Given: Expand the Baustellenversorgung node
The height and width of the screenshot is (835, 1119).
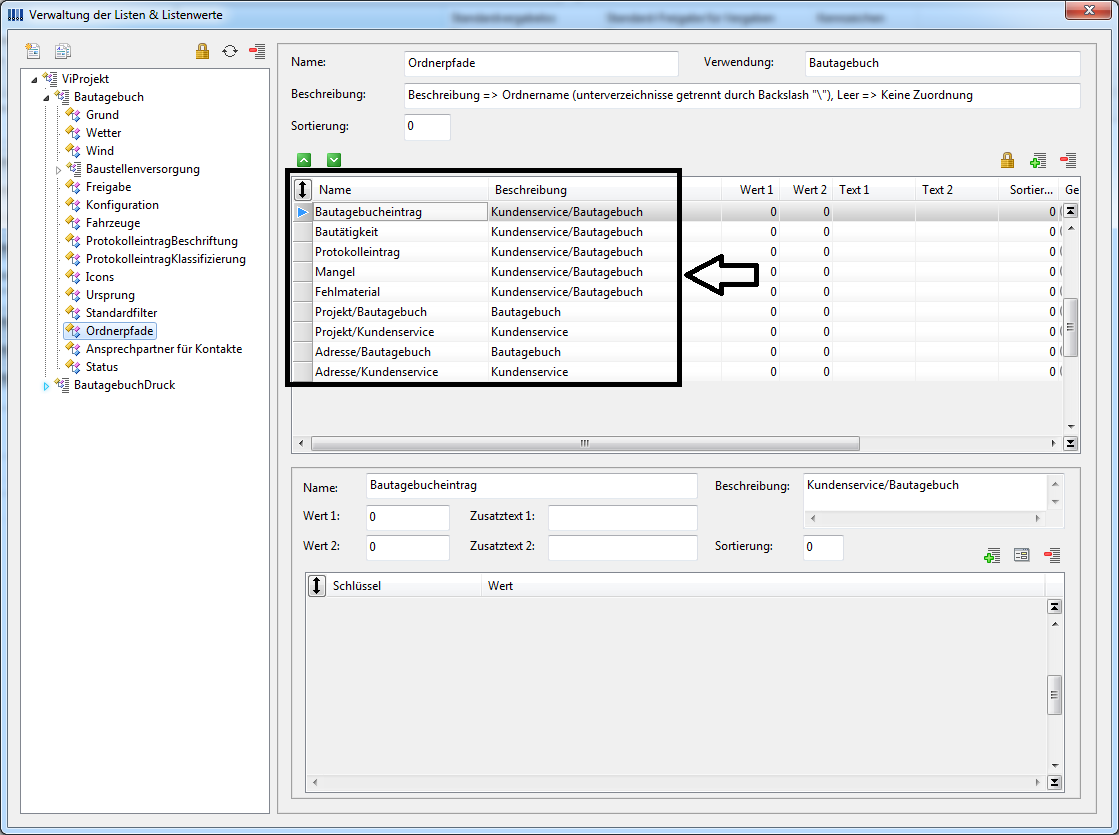Looking at the screenshot, I should [59, 170].
